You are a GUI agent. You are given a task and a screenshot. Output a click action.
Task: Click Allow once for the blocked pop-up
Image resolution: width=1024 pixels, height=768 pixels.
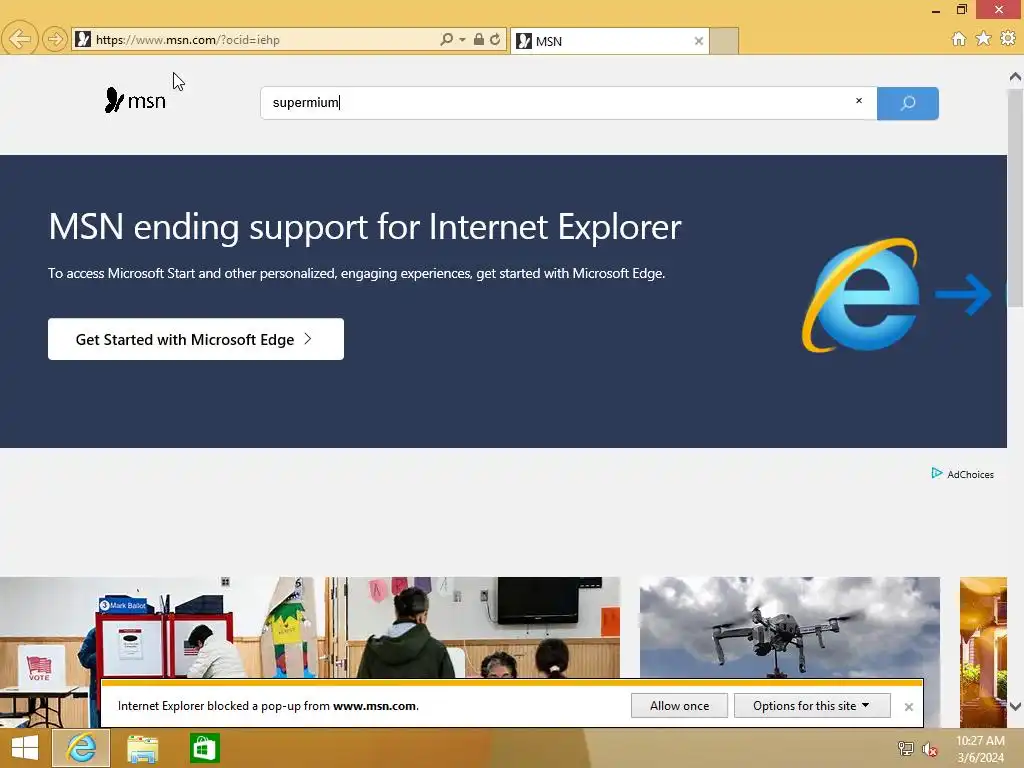coord(679,706)
